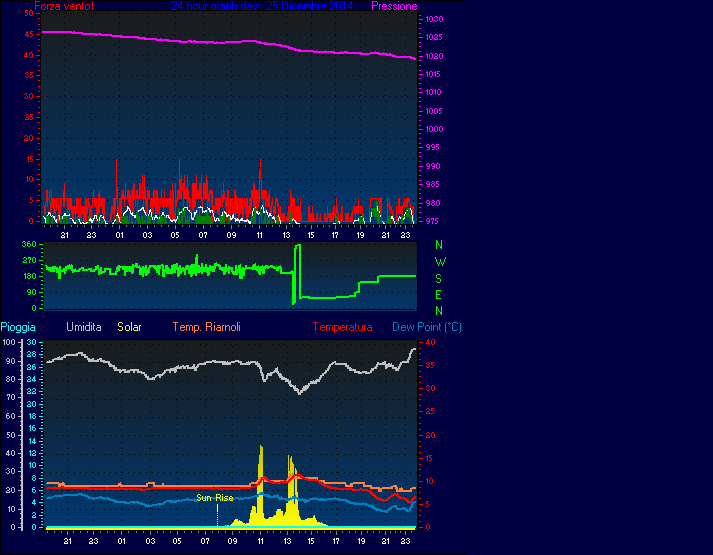The image size is (713, 555).
Task: Click the red 'Temperatura' legend label
Action: [342, 327]
